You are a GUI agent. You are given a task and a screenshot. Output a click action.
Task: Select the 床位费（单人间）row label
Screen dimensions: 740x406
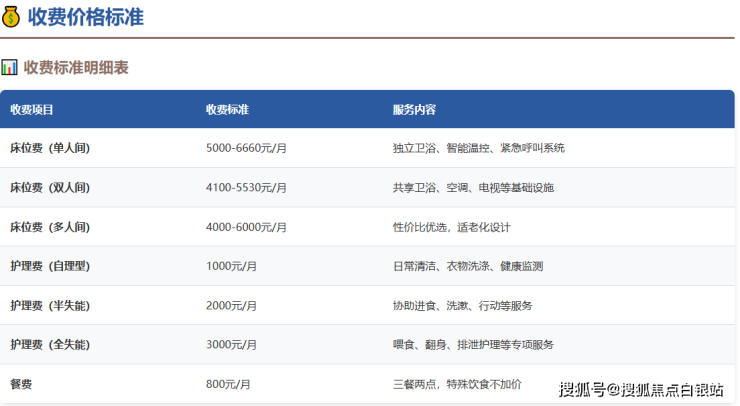tap(50, 148)
